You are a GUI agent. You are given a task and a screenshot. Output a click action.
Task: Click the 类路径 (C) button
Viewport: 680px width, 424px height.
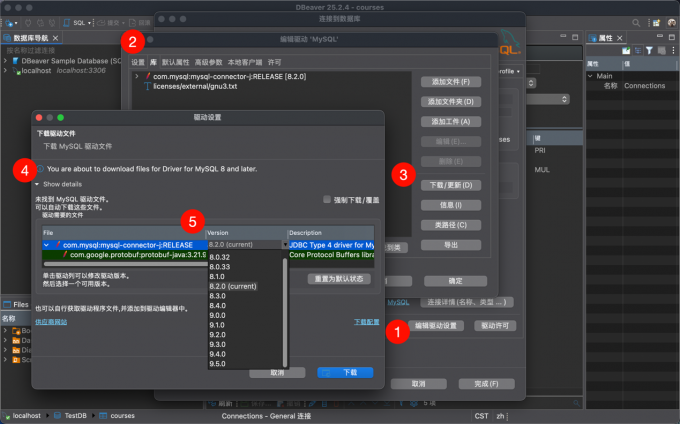tap(451, 225)
